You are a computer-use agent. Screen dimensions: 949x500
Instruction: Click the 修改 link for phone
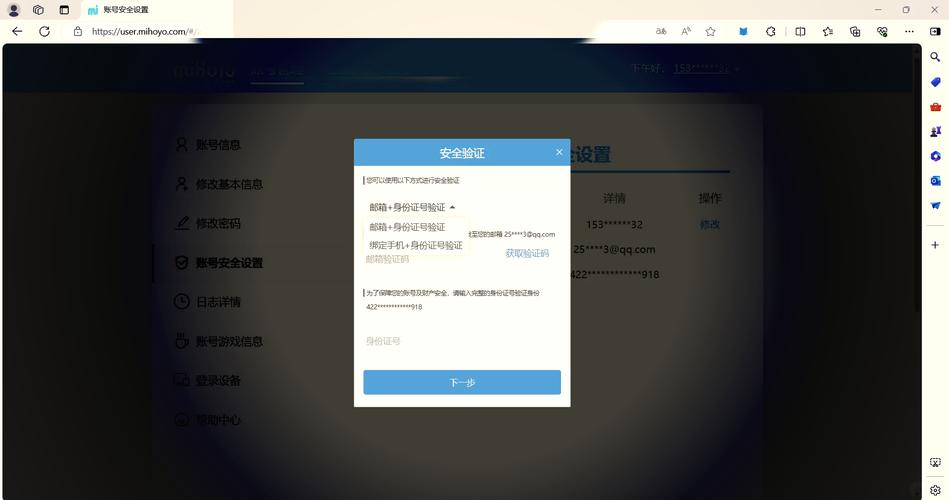coord(709,225)
